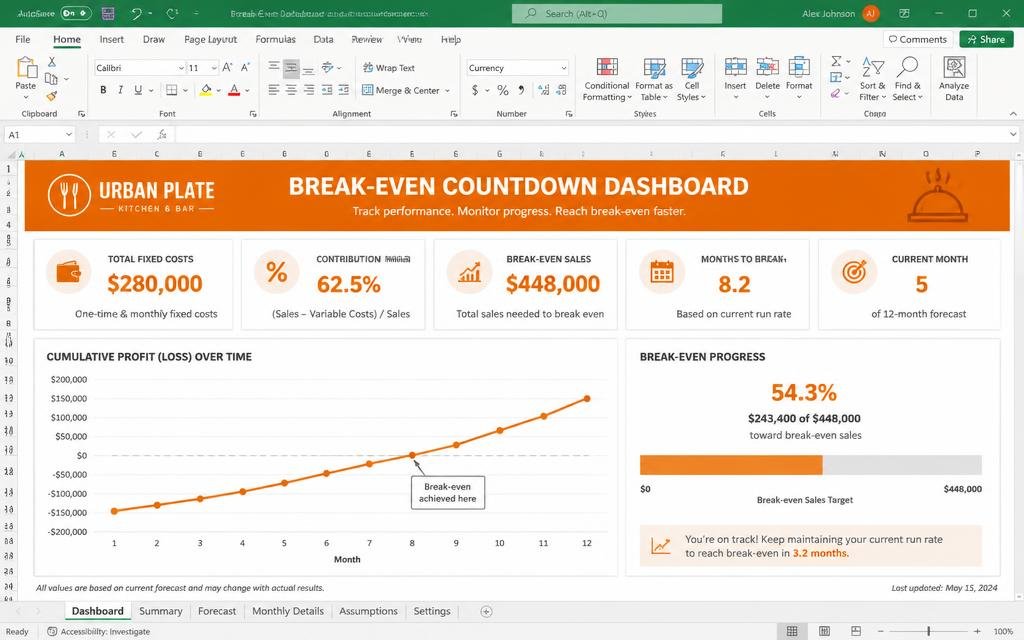Apply Comma Style format

point(521,90)
